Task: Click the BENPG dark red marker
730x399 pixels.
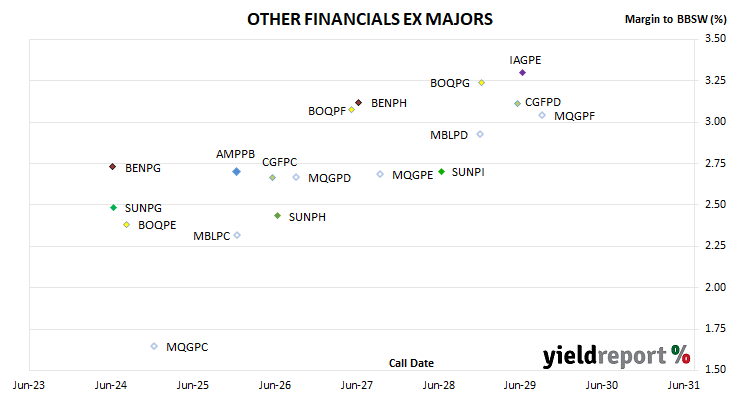Action: click(x=112, y=167)
